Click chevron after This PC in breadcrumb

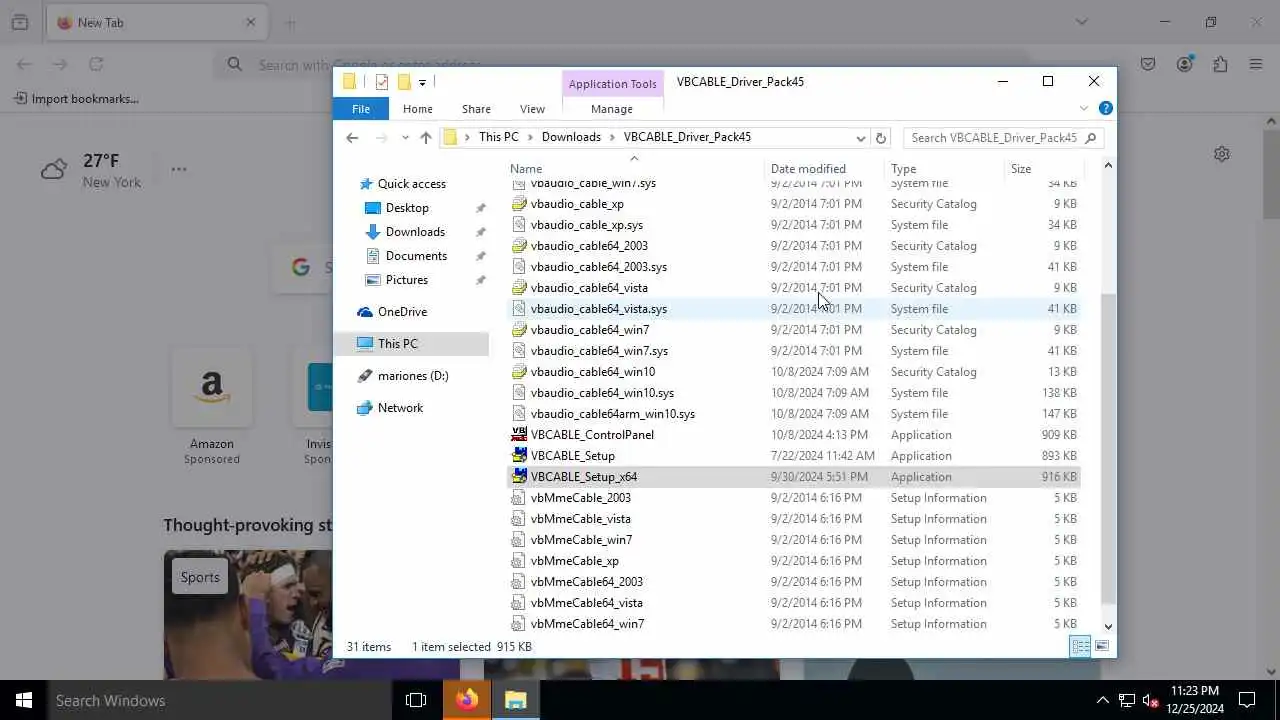(x=531, y=137)
